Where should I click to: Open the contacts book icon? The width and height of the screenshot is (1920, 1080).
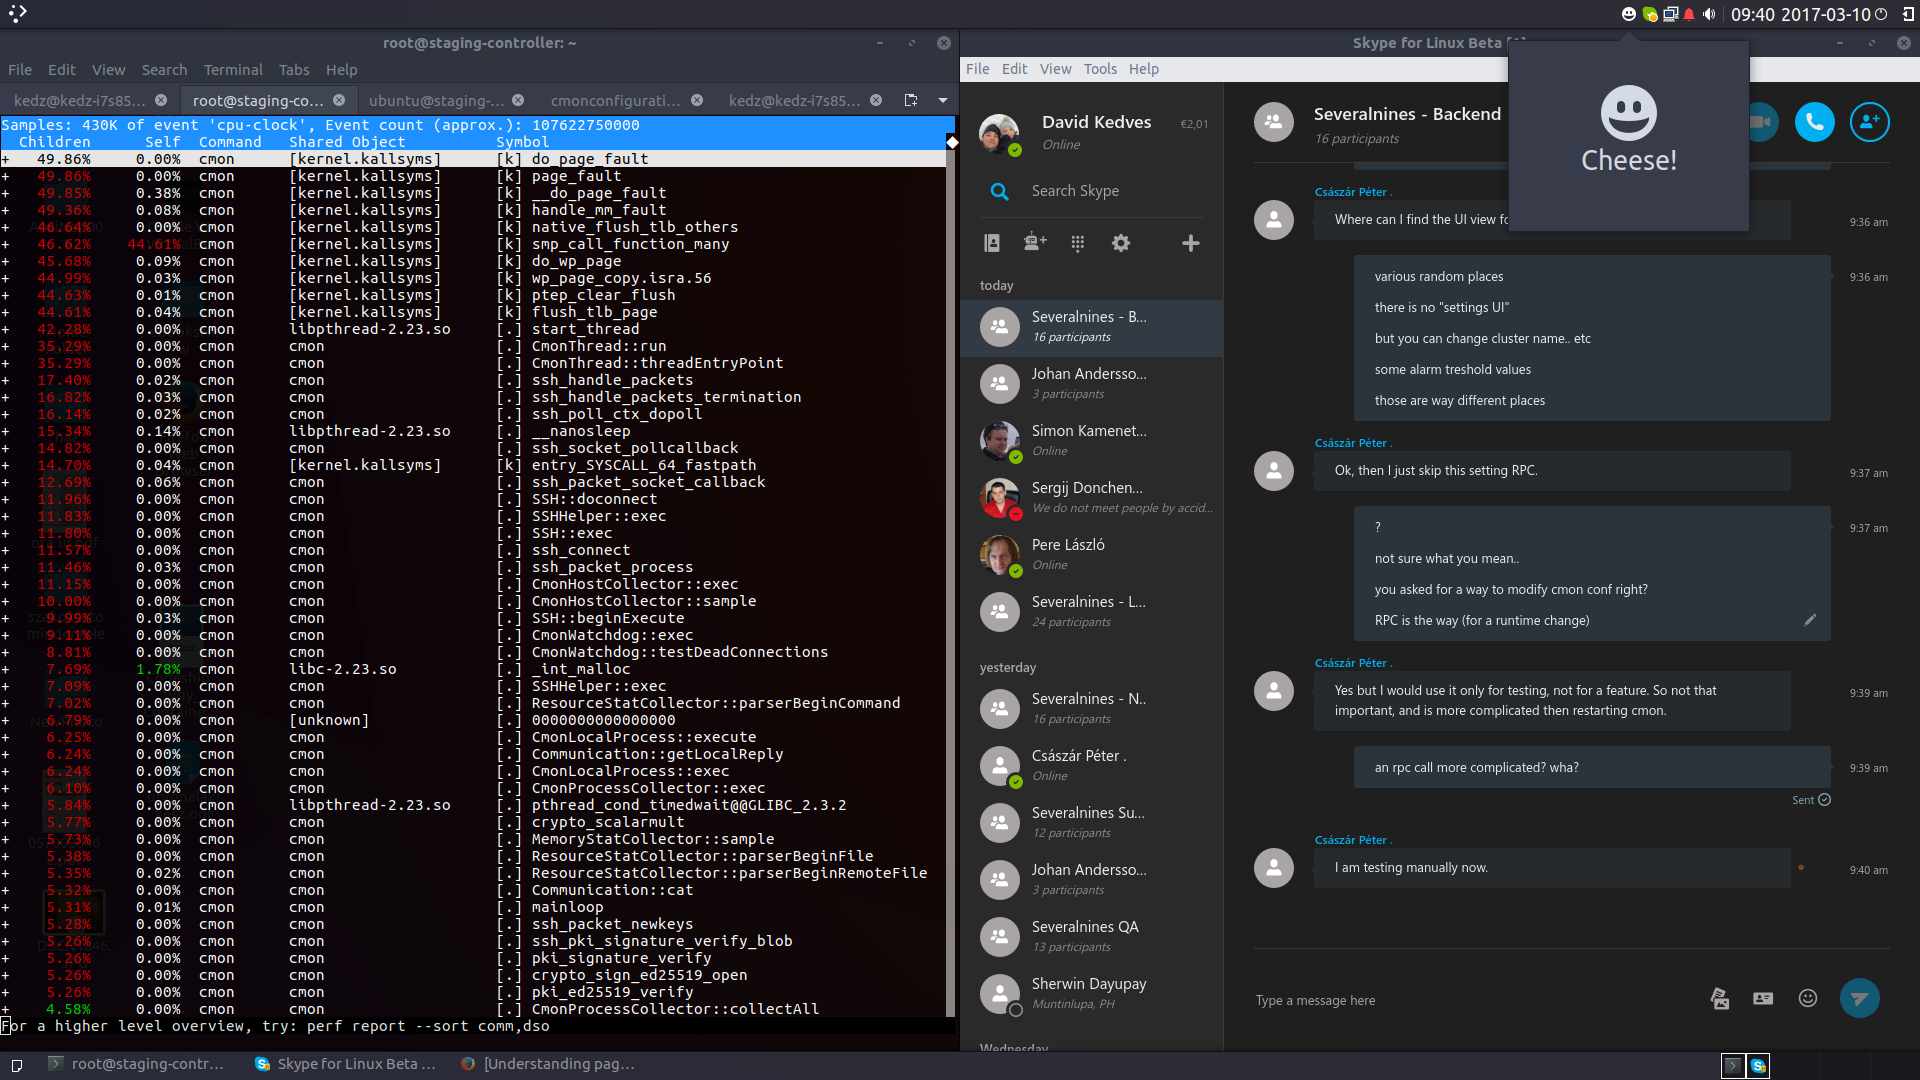tap(992, 243)
